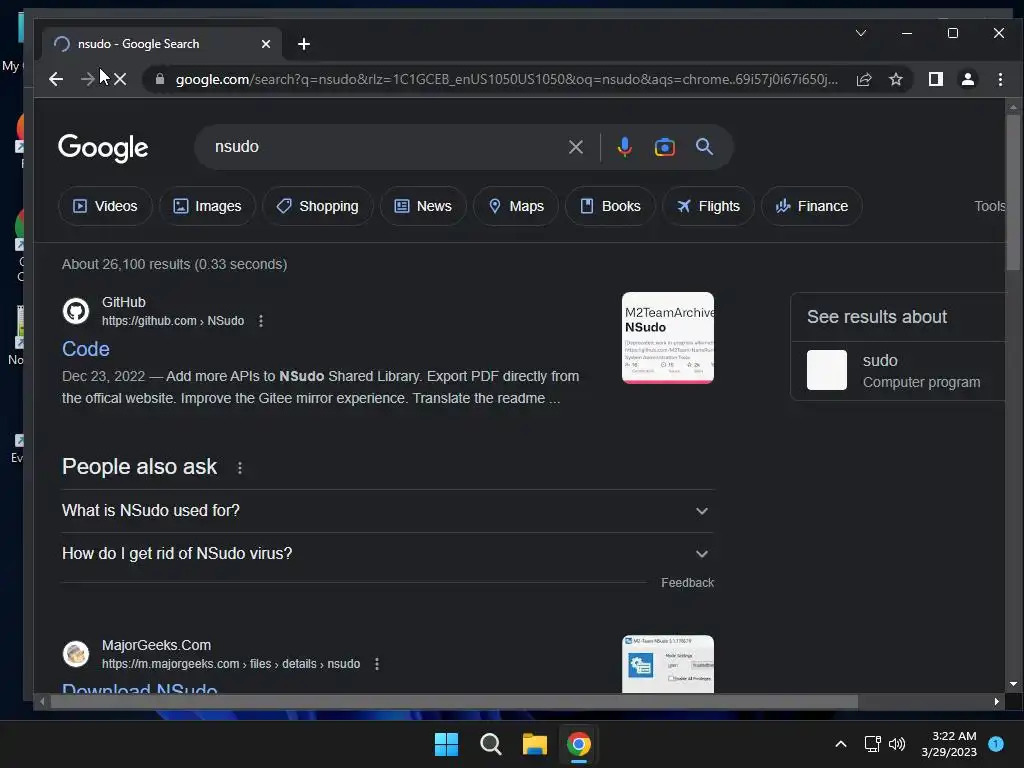The height and width of the screenshot is (768, 1024).
Task: Select the nsudo - Google Search tab
Action: 162,44
